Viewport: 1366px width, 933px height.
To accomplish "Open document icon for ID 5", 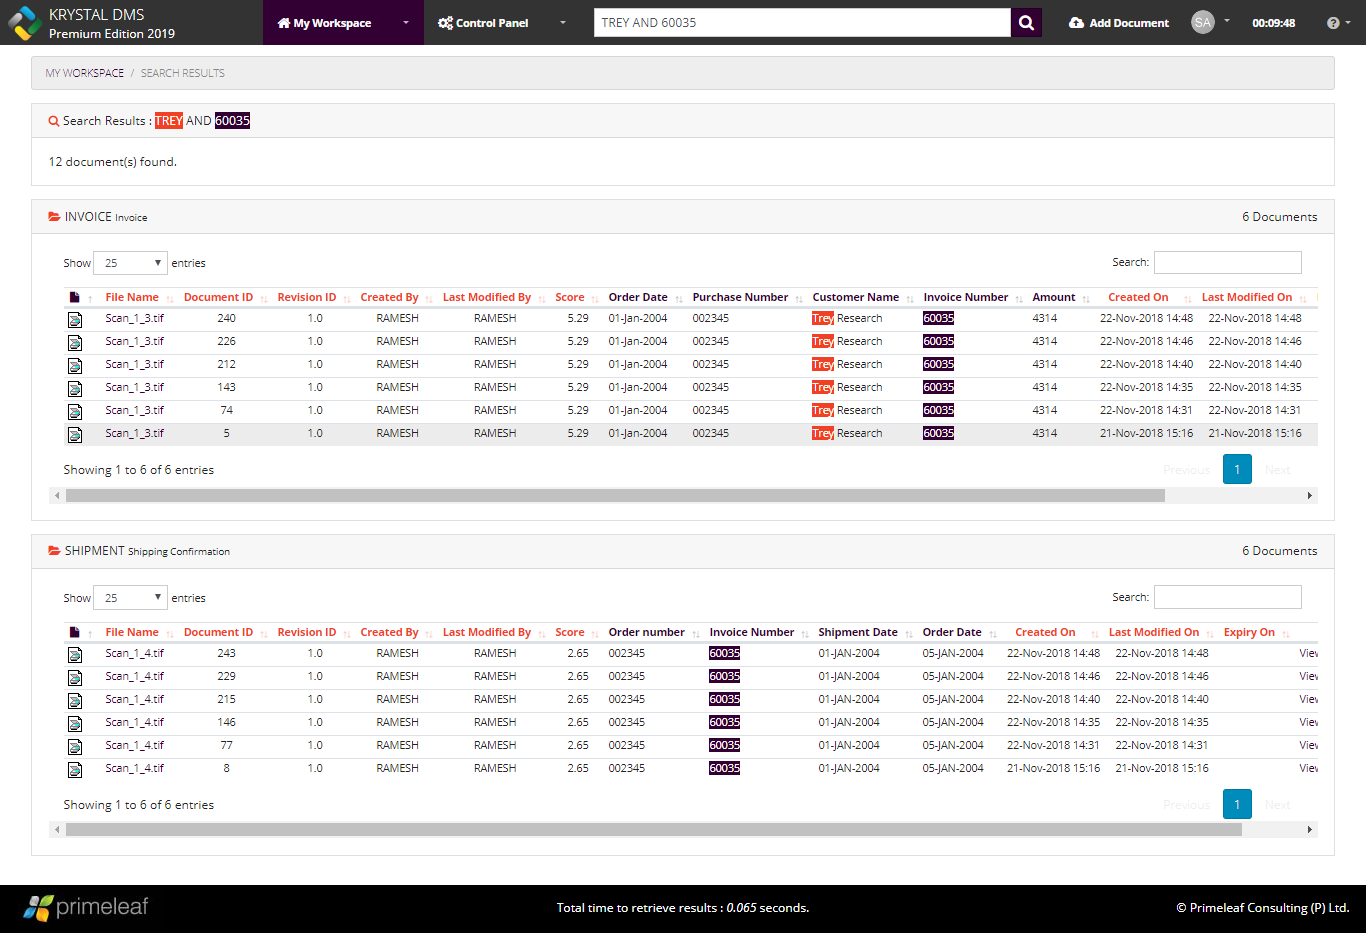I will pyautogui.click(x=75, y=434).
